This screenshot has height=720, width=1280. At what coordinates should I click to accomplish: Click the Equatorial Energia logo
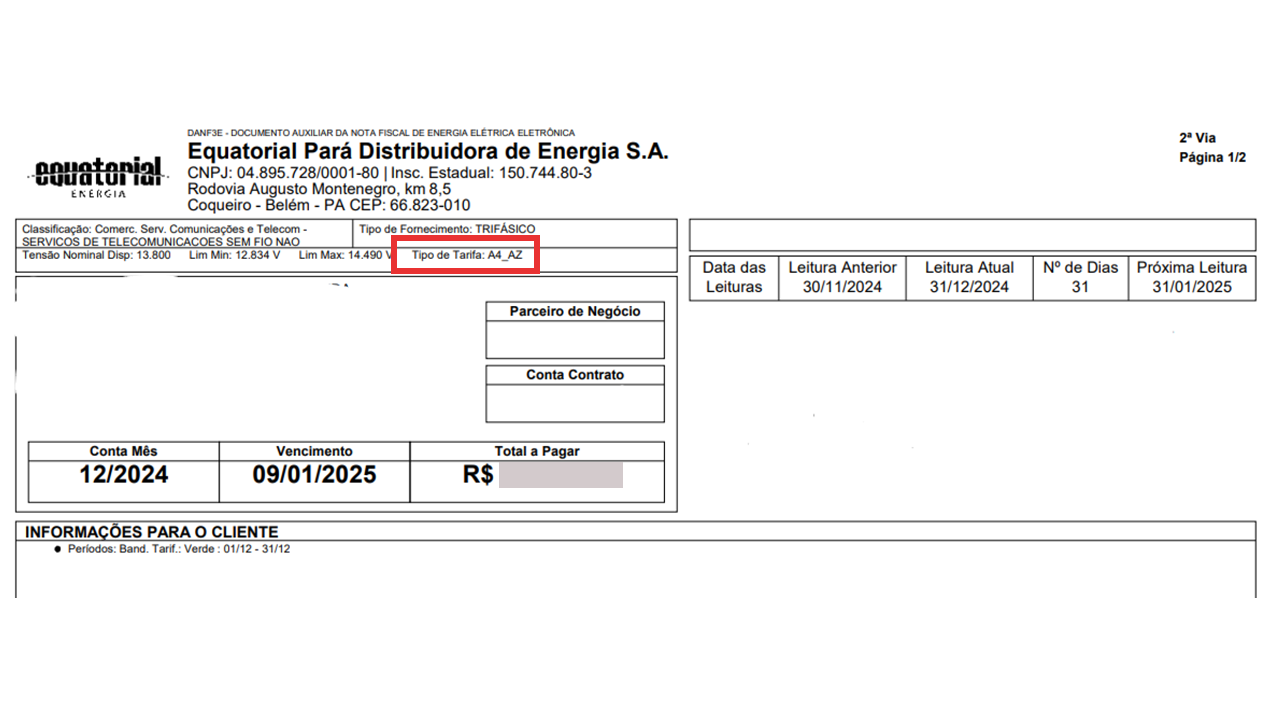pyautogui.click(x=96, y=176)
